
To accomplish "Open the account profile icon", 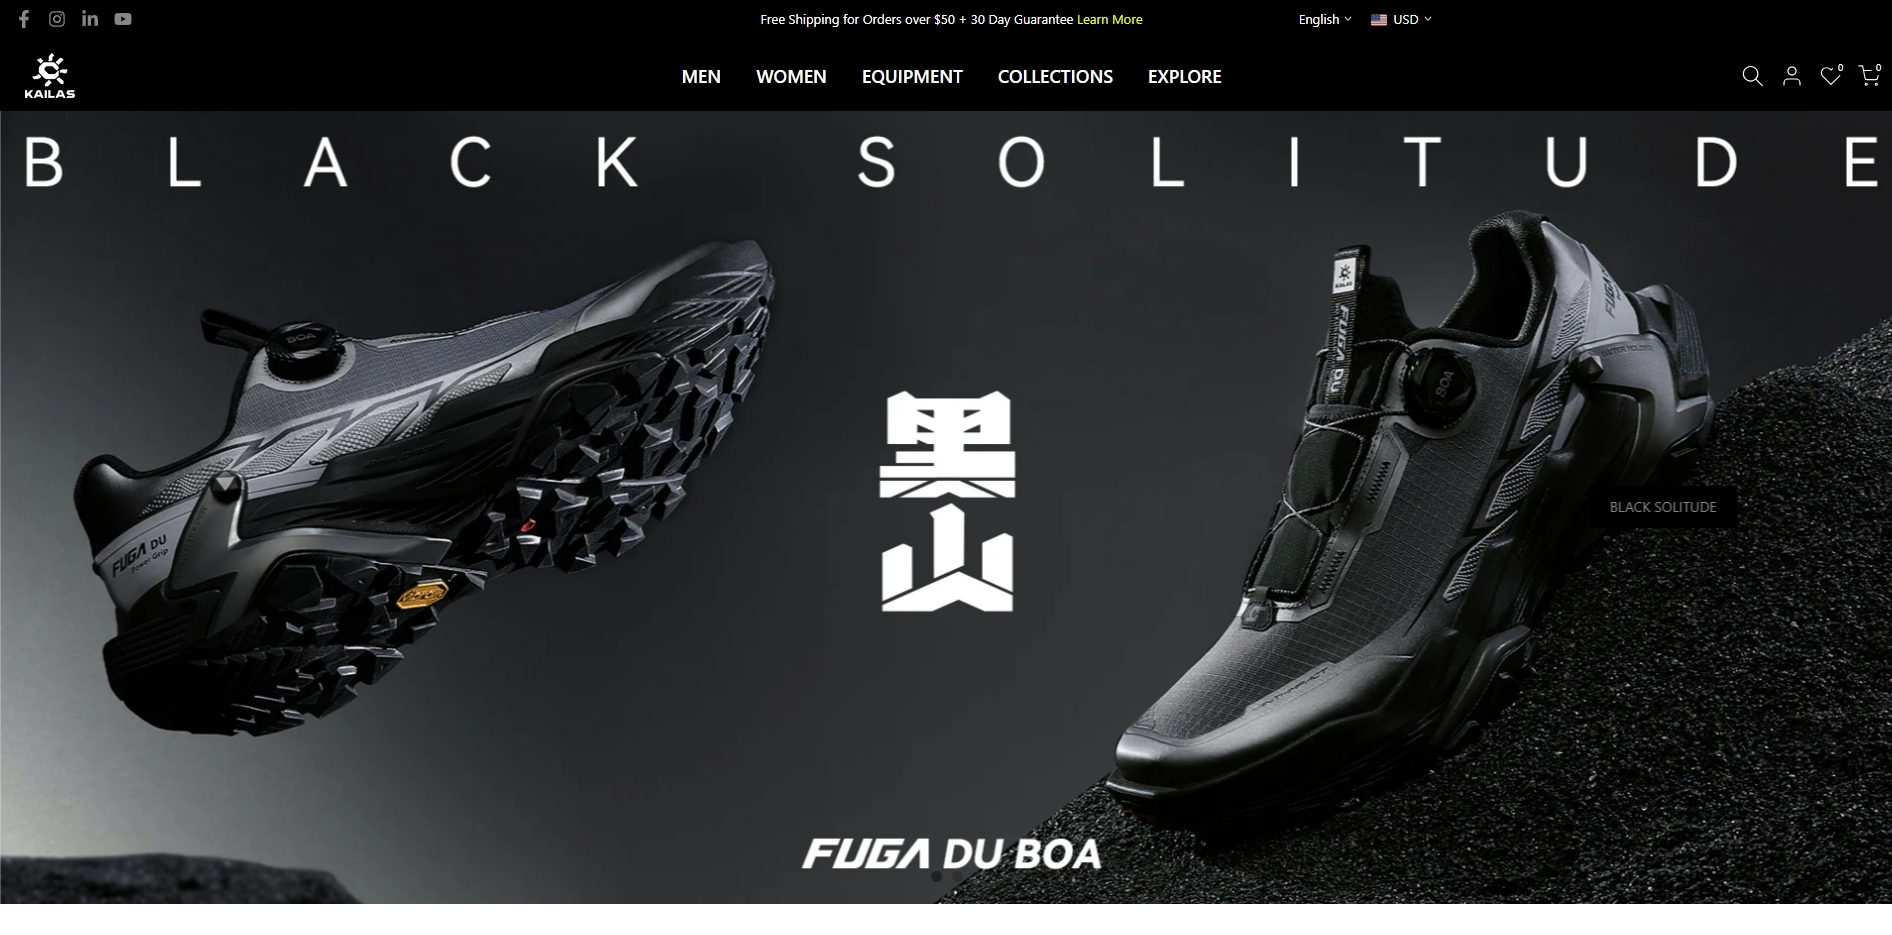I will (1792, 76).
